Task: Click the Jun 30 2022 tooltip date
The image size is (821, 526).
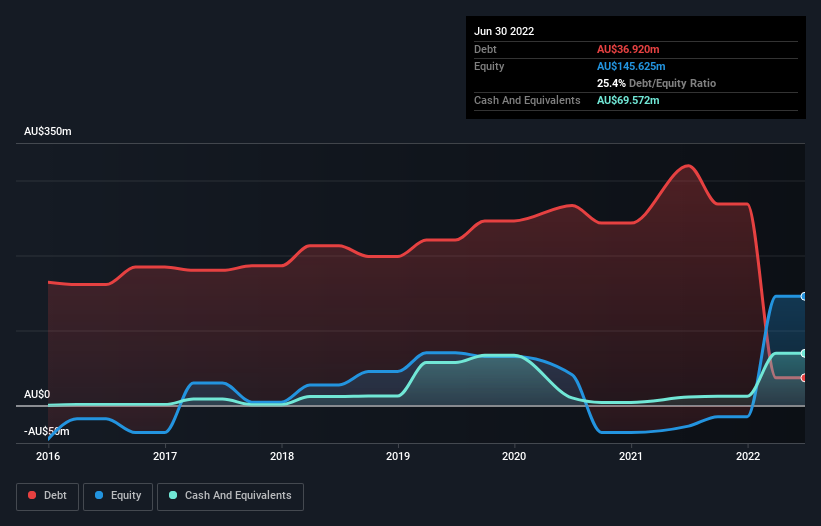Action: click(x=504, y=31)
